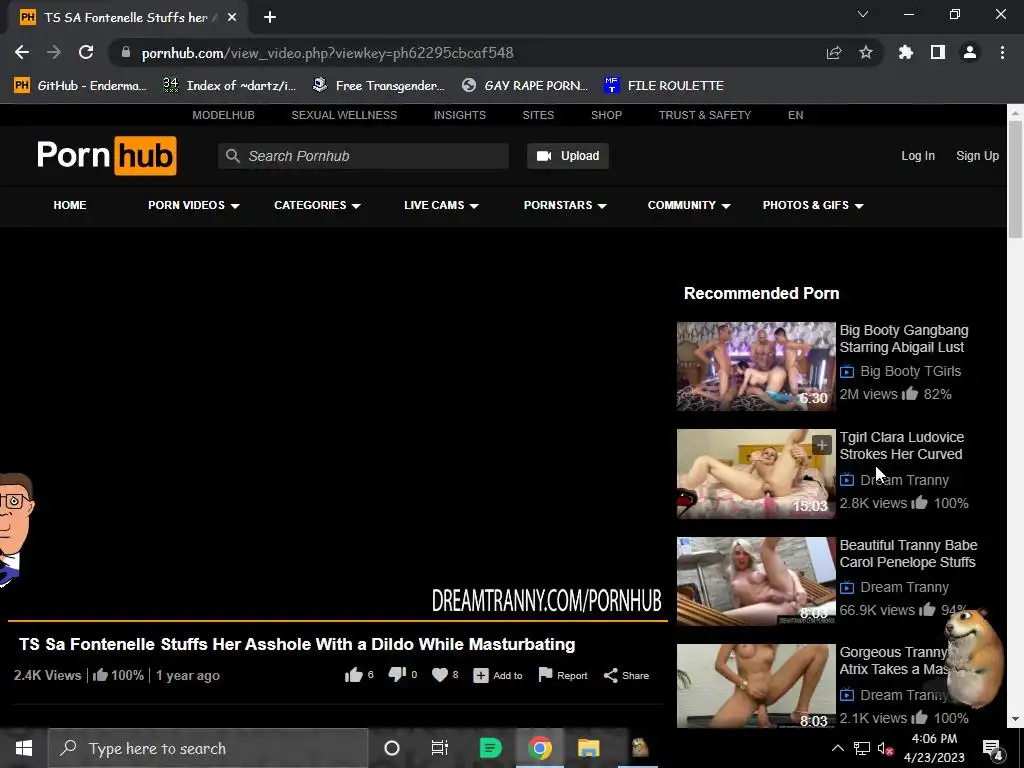Open the MODELHUB top menu link

coord(223,115)
